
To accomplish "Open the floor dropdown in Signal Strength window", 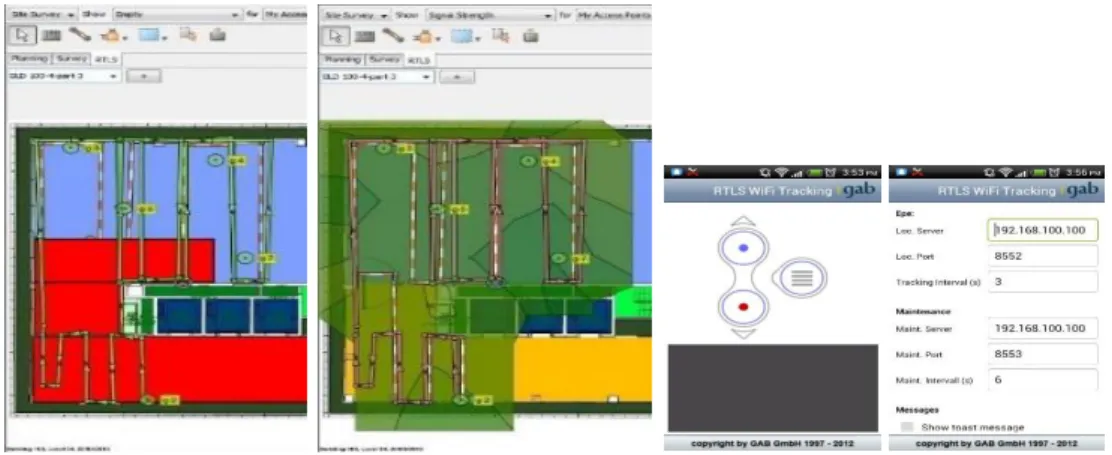I will pos(377,76).
